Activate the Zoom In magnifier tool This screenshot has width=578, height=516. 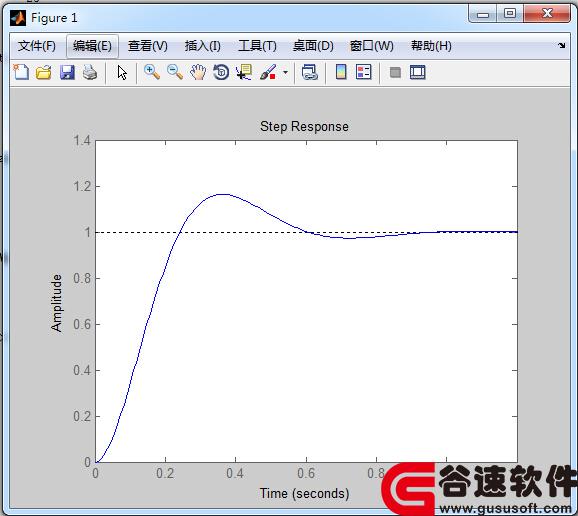[152, 72]
